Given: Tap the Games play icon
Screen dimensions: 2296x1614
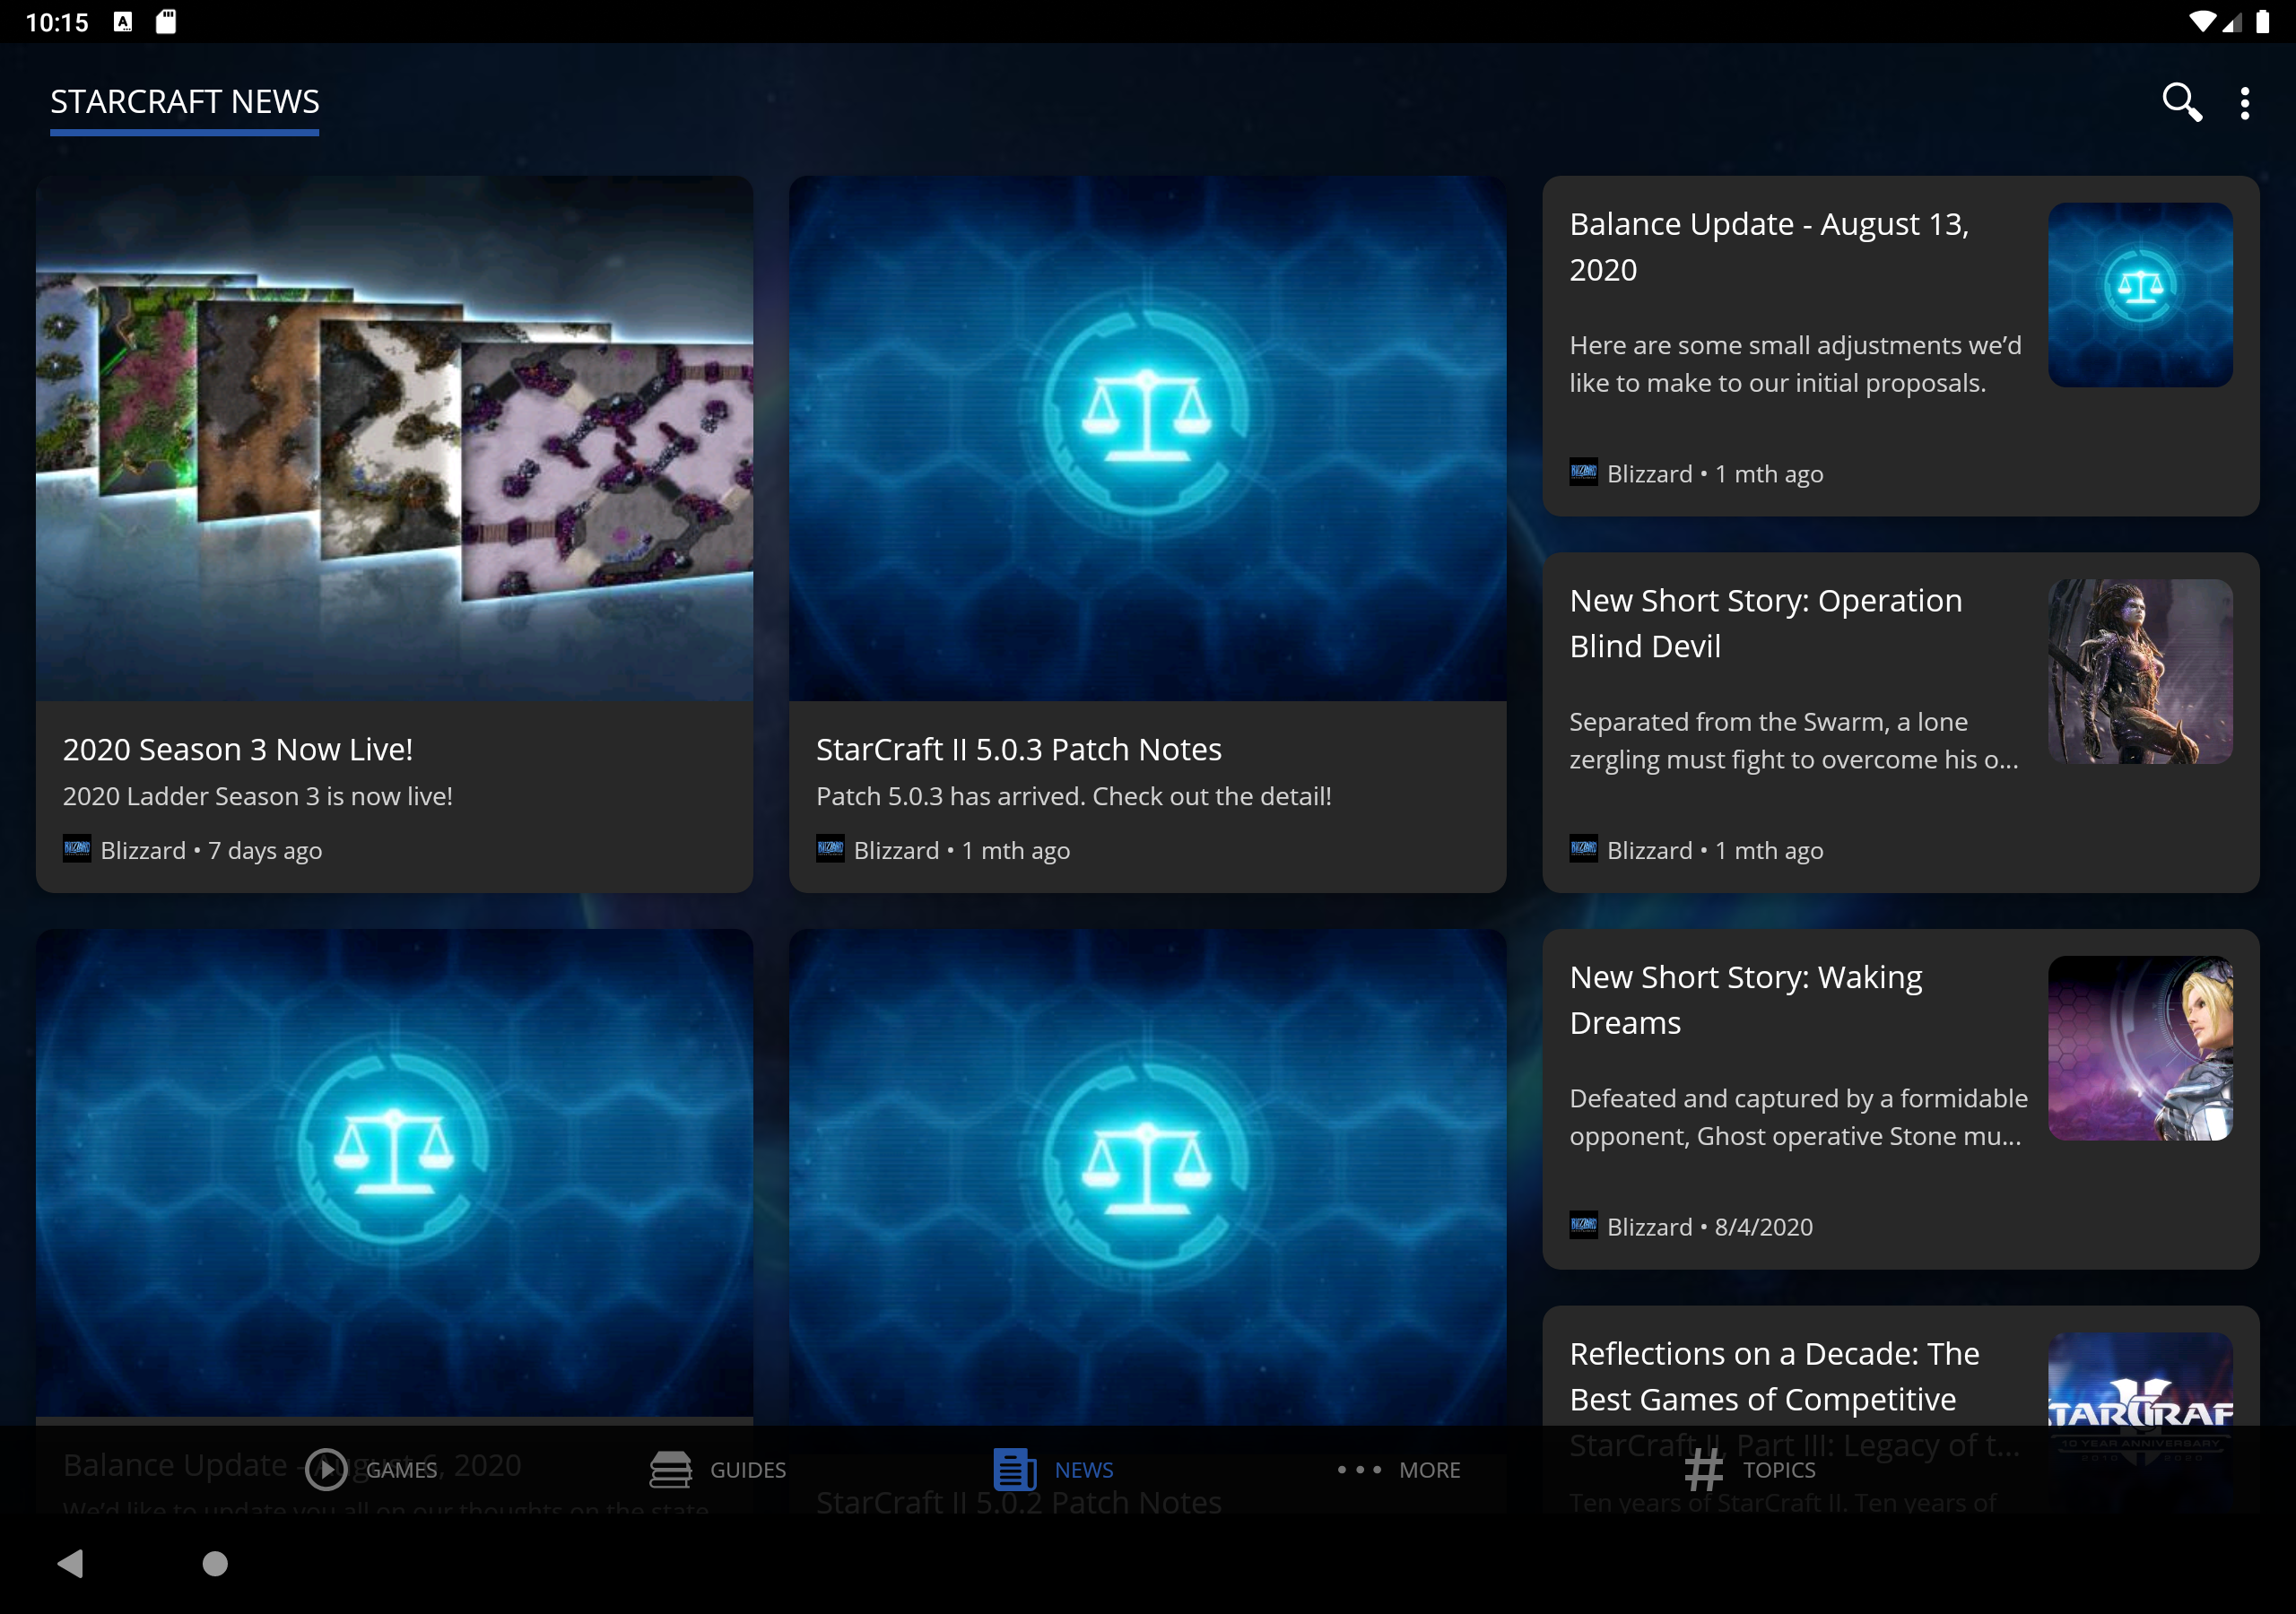Looking at the screenshot, I should click(326, 1469).
